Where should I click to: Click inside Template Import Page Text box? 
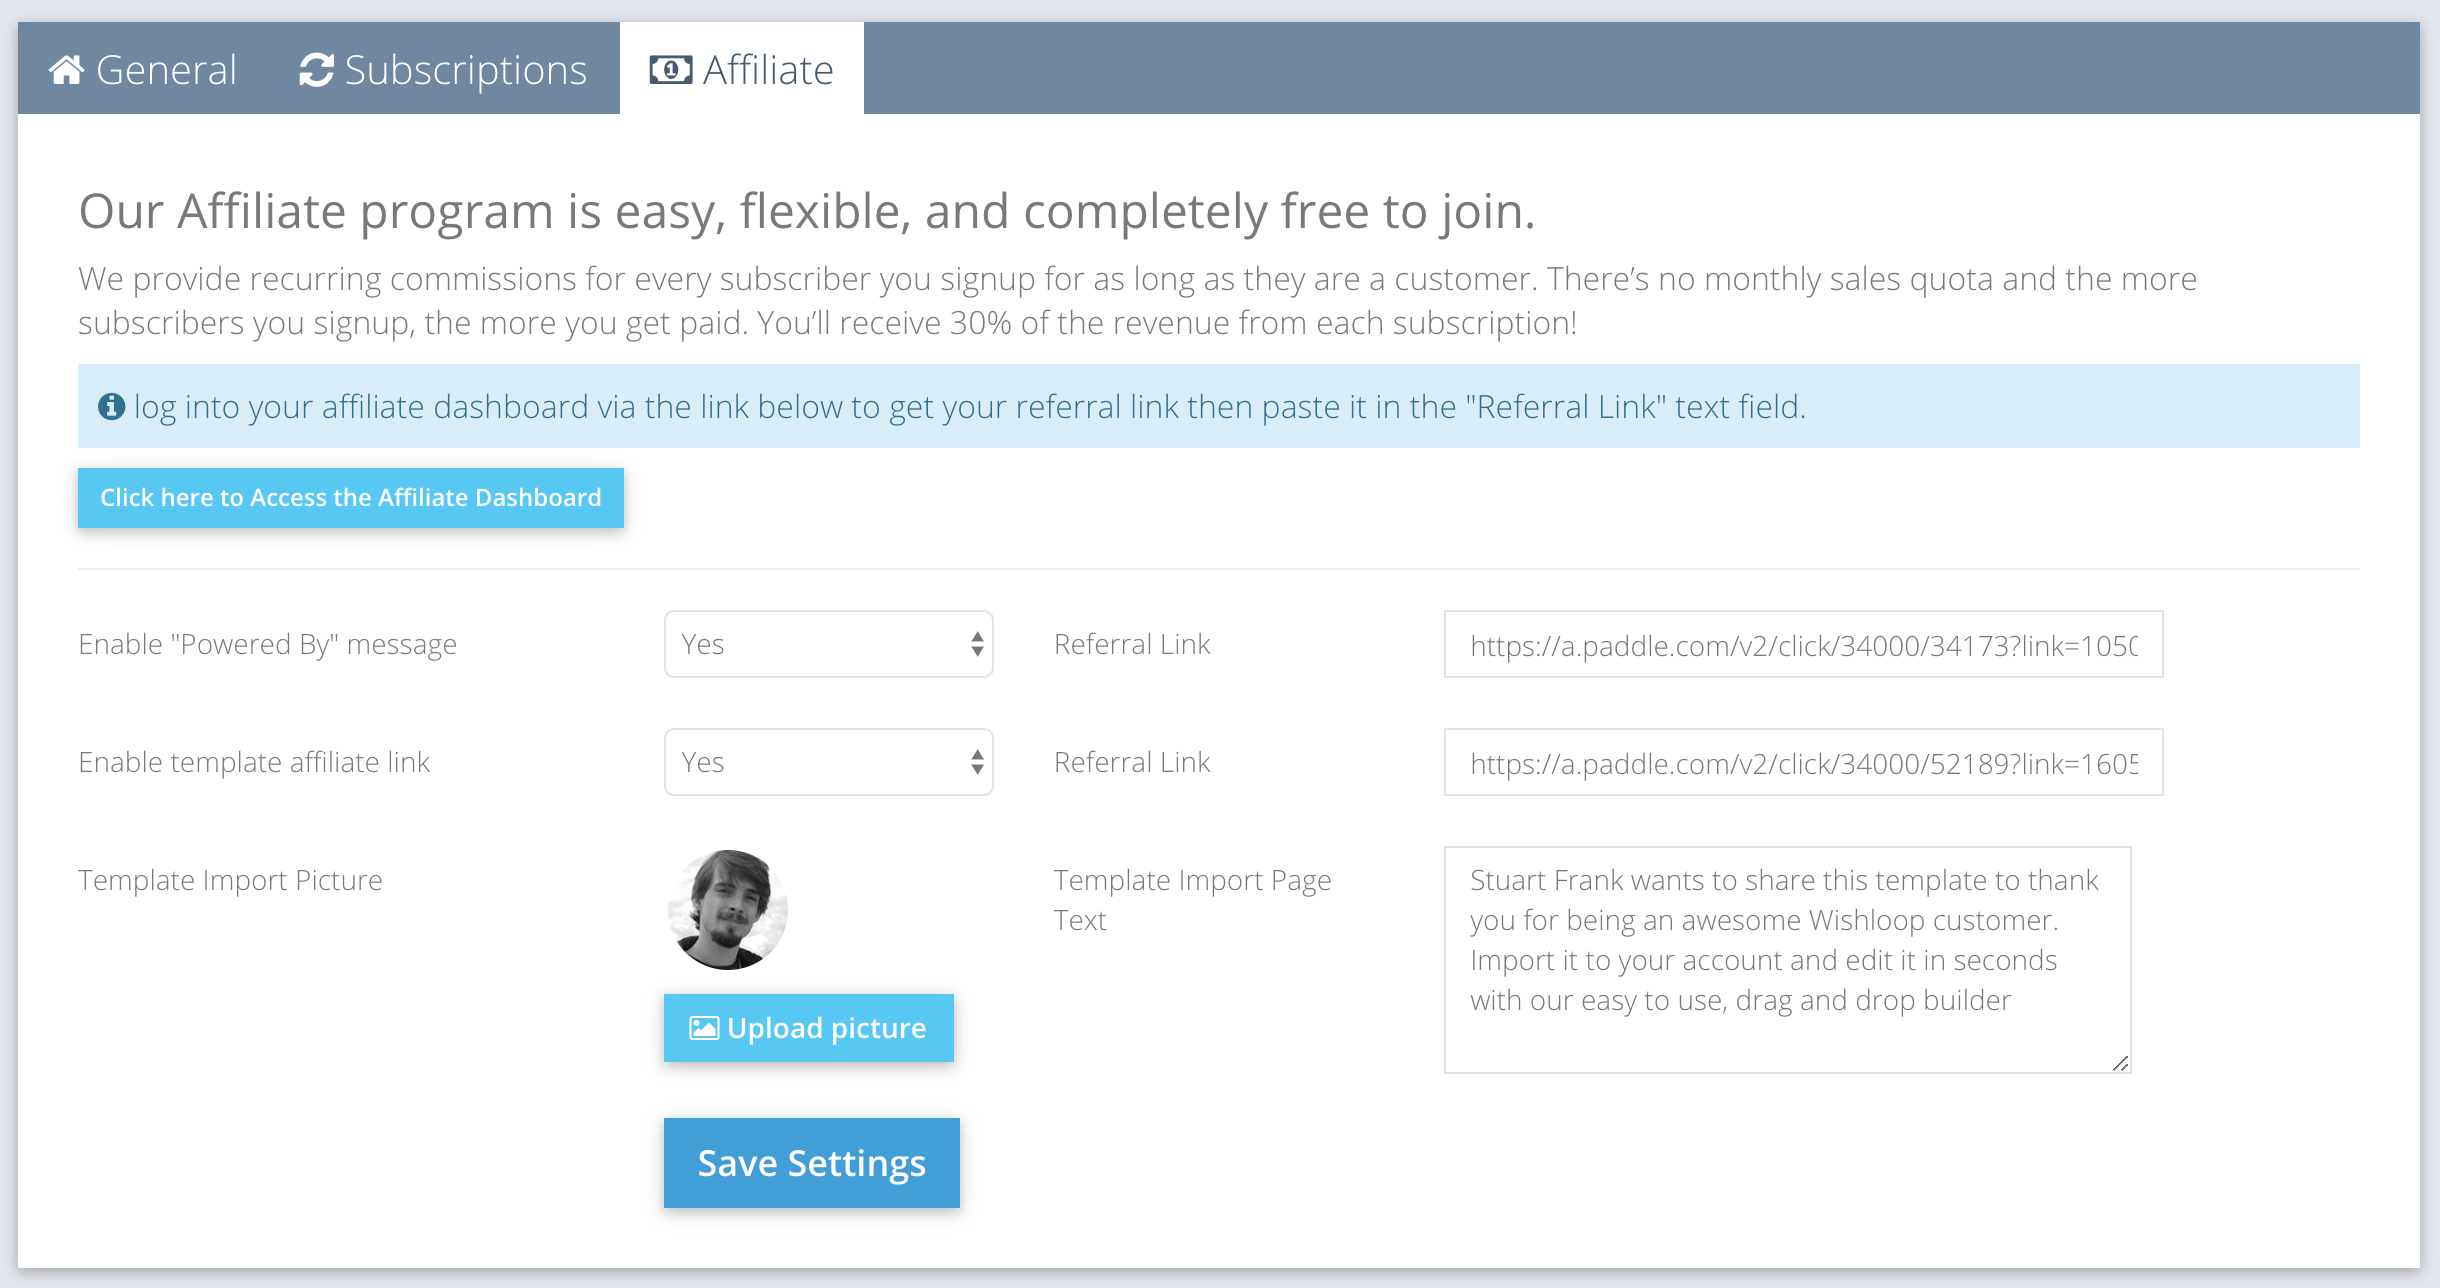click(1787, 960)
